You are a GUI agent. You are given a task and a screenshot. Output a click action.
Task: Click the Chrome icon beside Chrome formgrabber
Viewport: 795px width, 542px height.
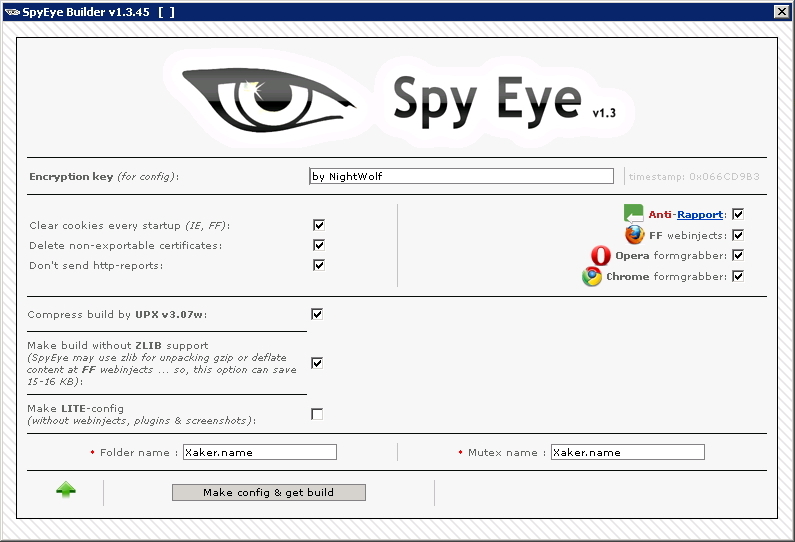click(x=592, y=277)
